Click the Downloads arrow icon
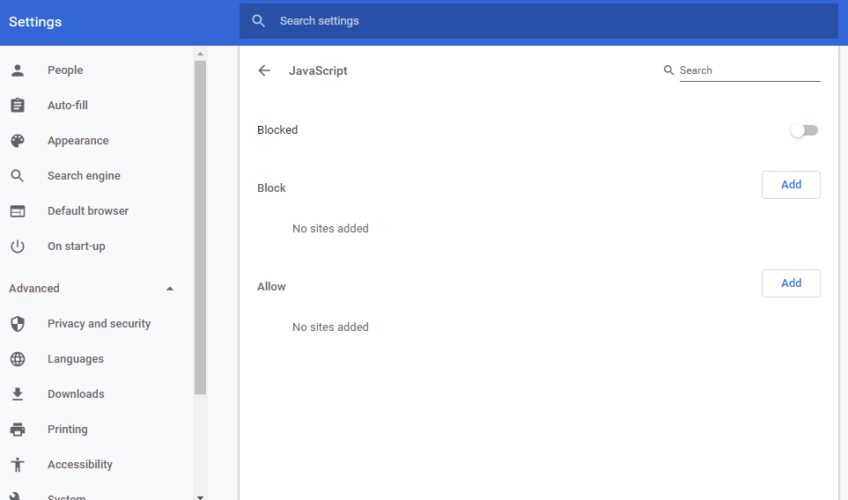Viewport: 848px width, 500px height. click(17, 394)
